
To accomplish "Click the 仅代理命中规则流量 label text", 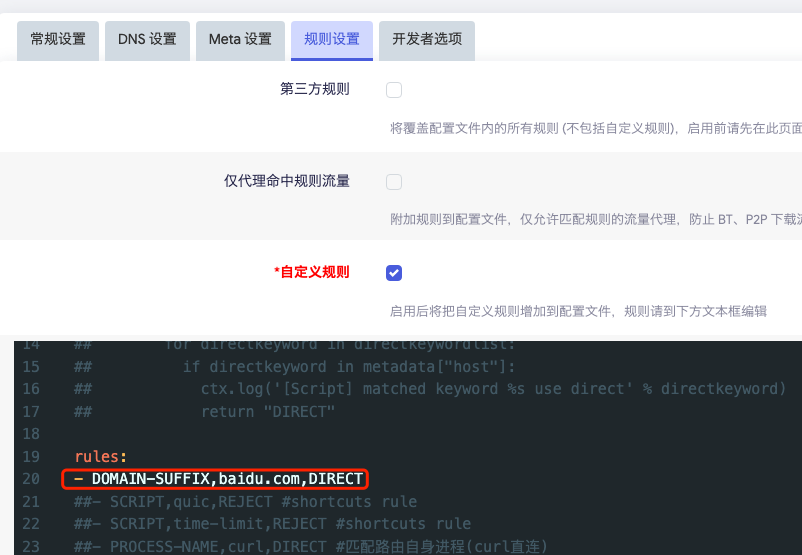I will pyautogui.click(x=287, y=181).
